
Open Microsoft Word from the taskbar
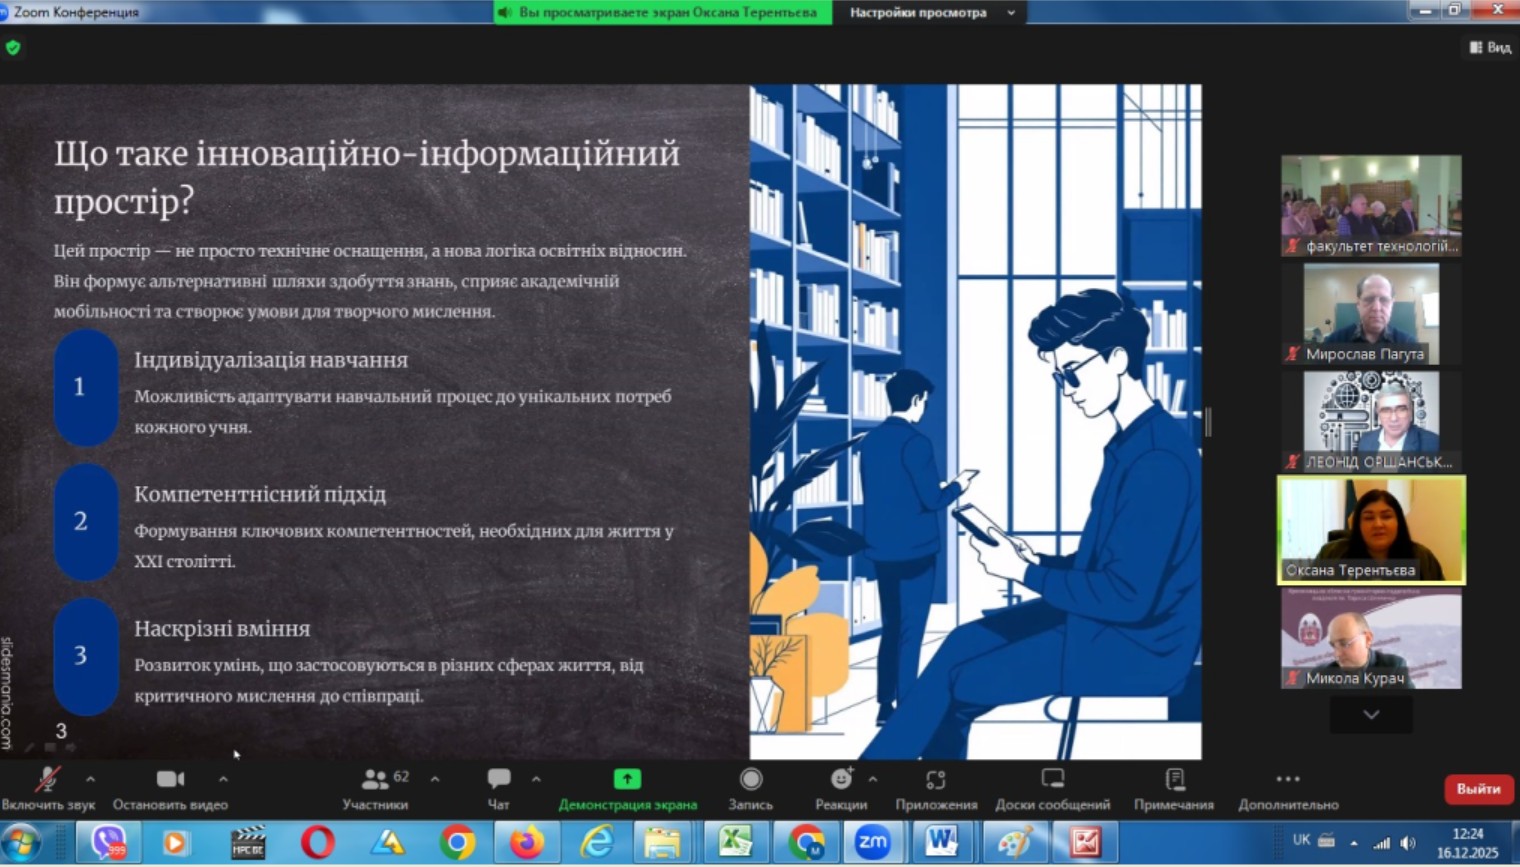pos(940,842)
